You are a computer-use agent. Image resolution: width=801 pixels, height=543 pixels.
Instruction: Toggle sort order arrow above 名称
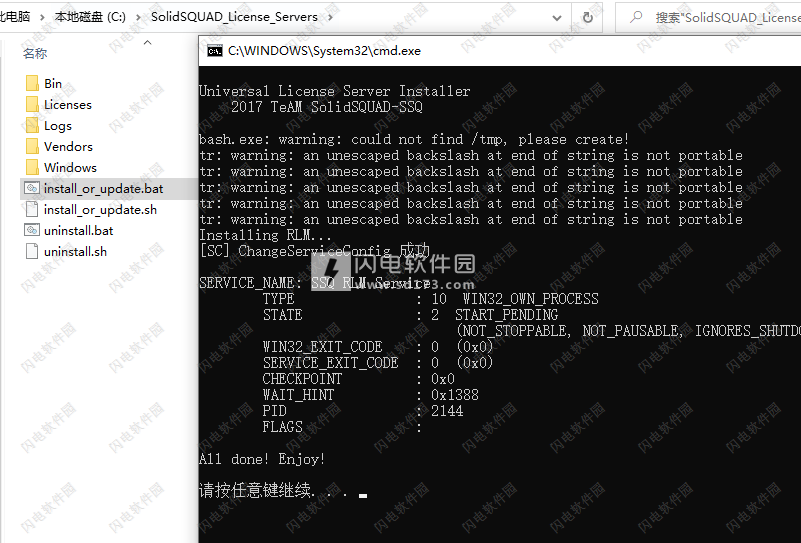tap(148, 42)
